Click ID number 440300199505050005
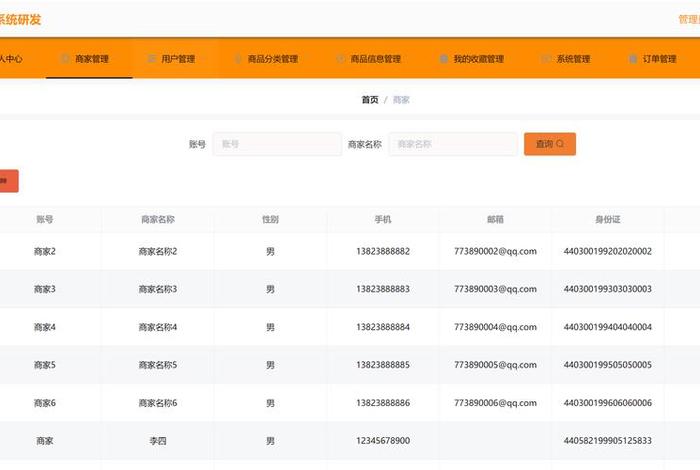 [x=608, y=365]
